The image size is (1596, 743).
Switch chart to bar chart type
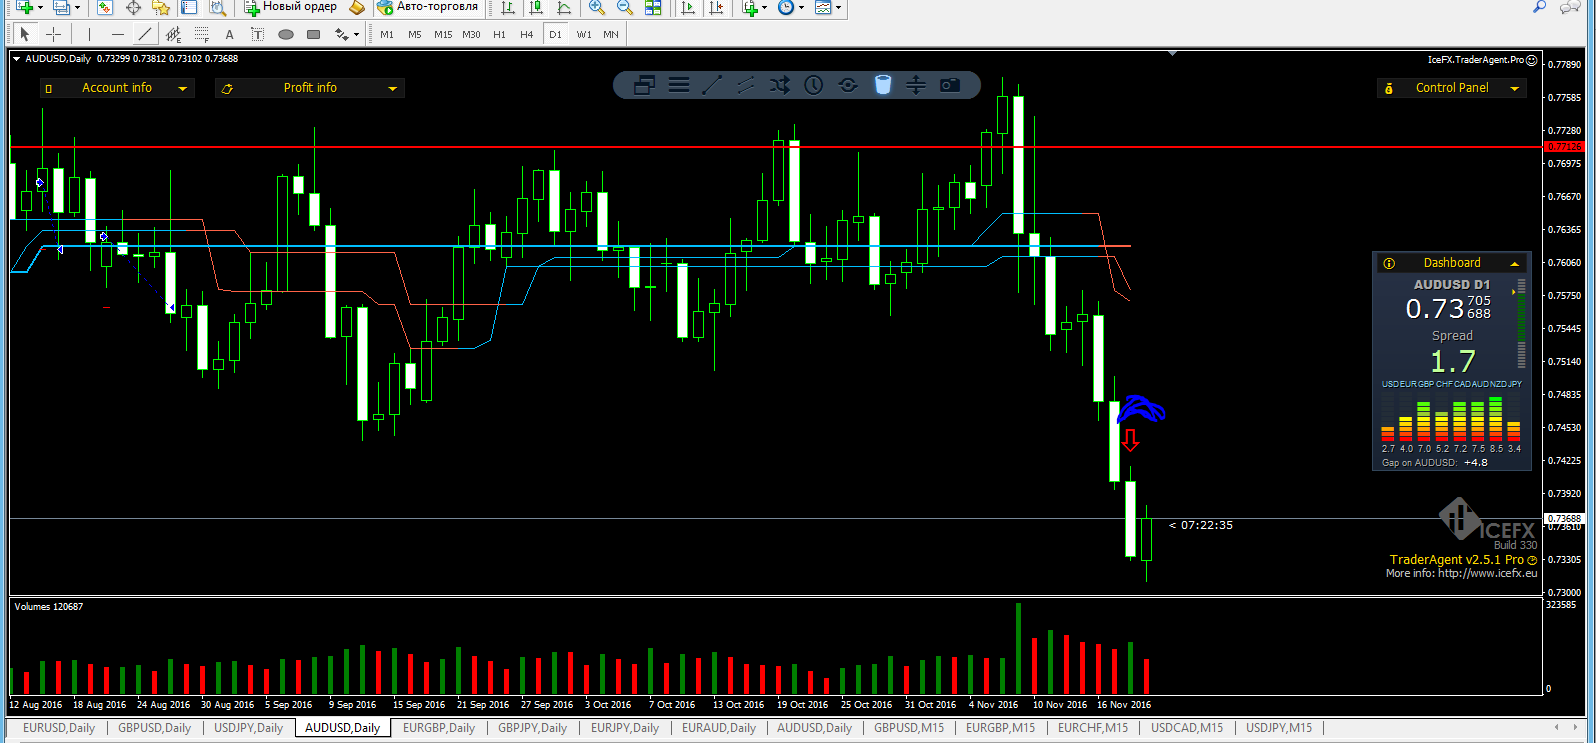(508, 7)
